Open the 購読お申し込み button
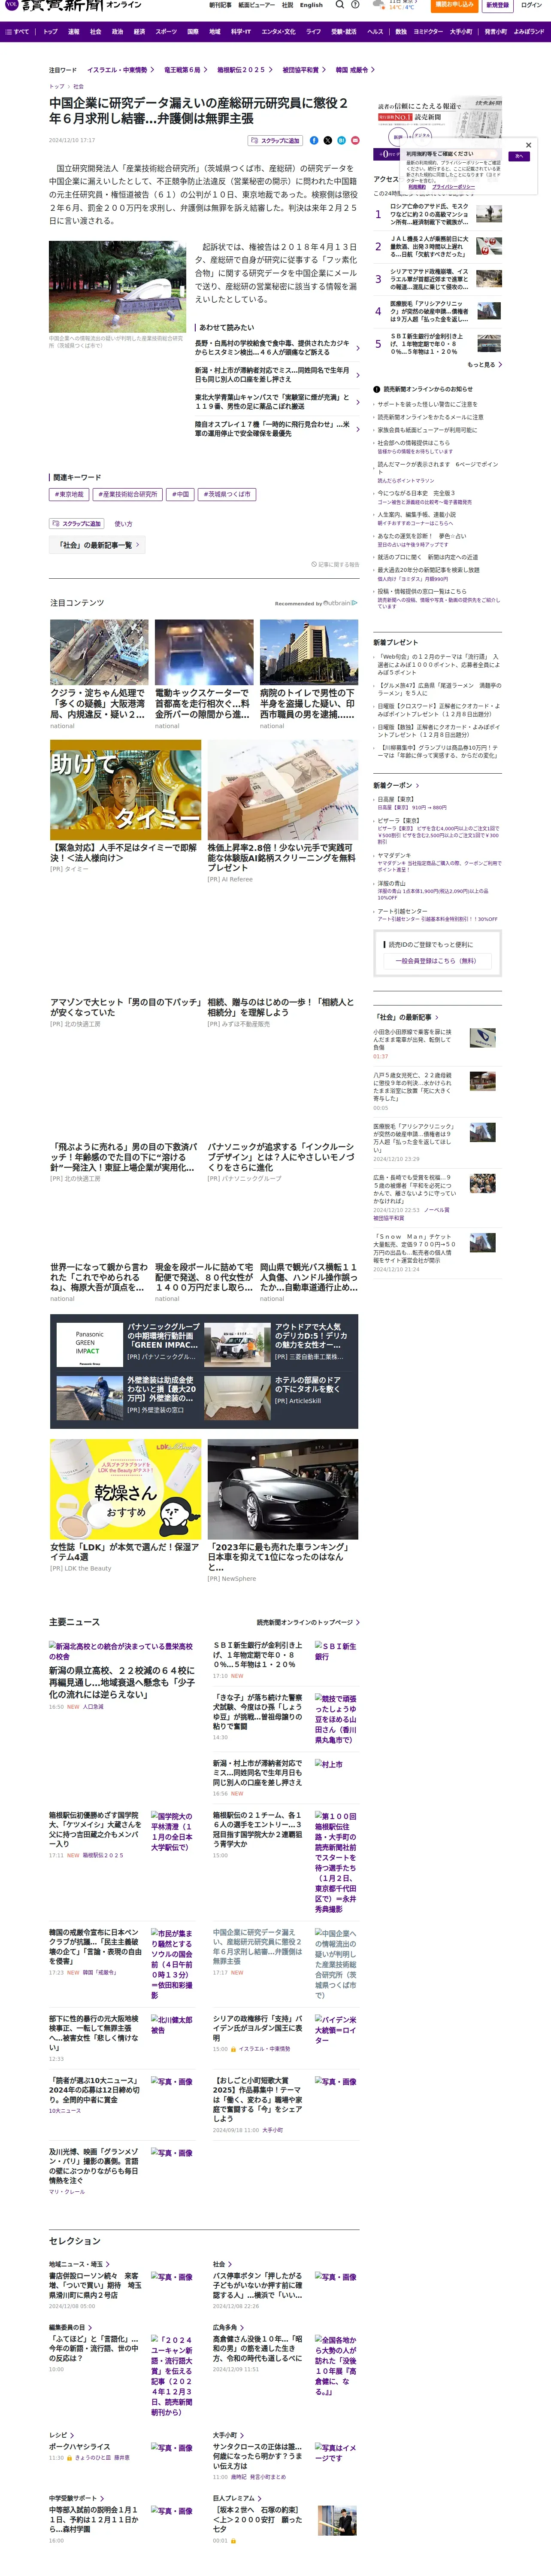Image resolution: width=551 pixels, height=2576 pixels. [x=454, y=5]
